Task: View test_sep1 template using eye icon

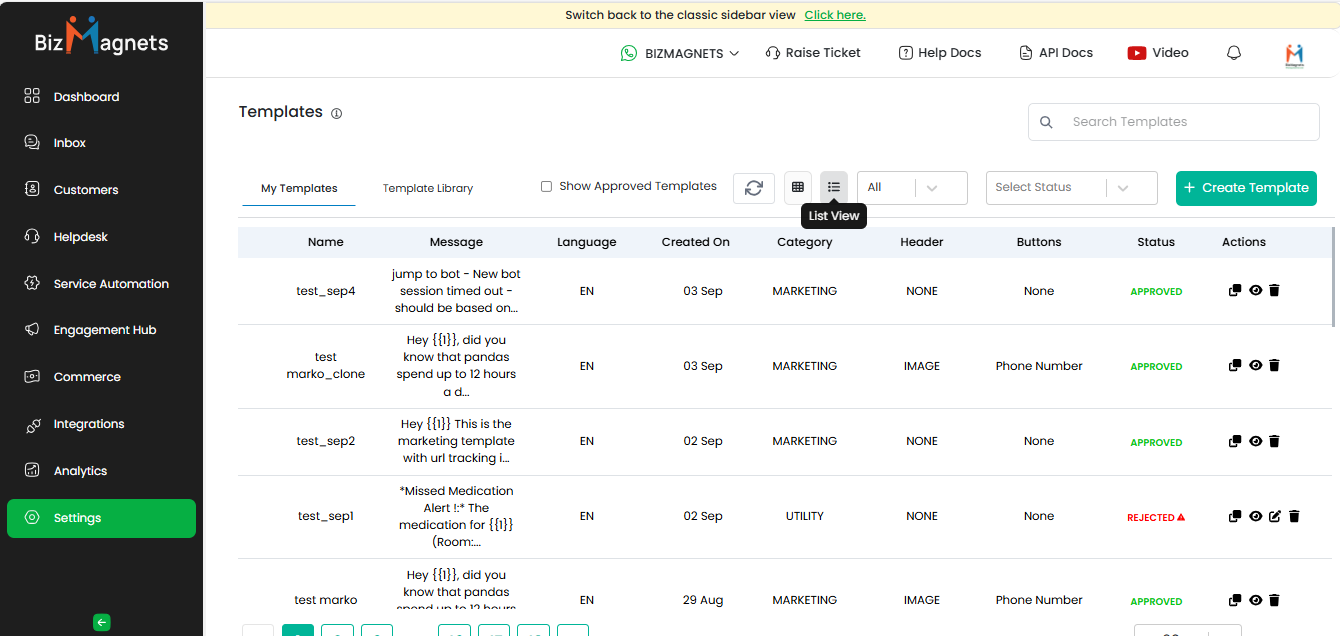Action: (1255, 517)
